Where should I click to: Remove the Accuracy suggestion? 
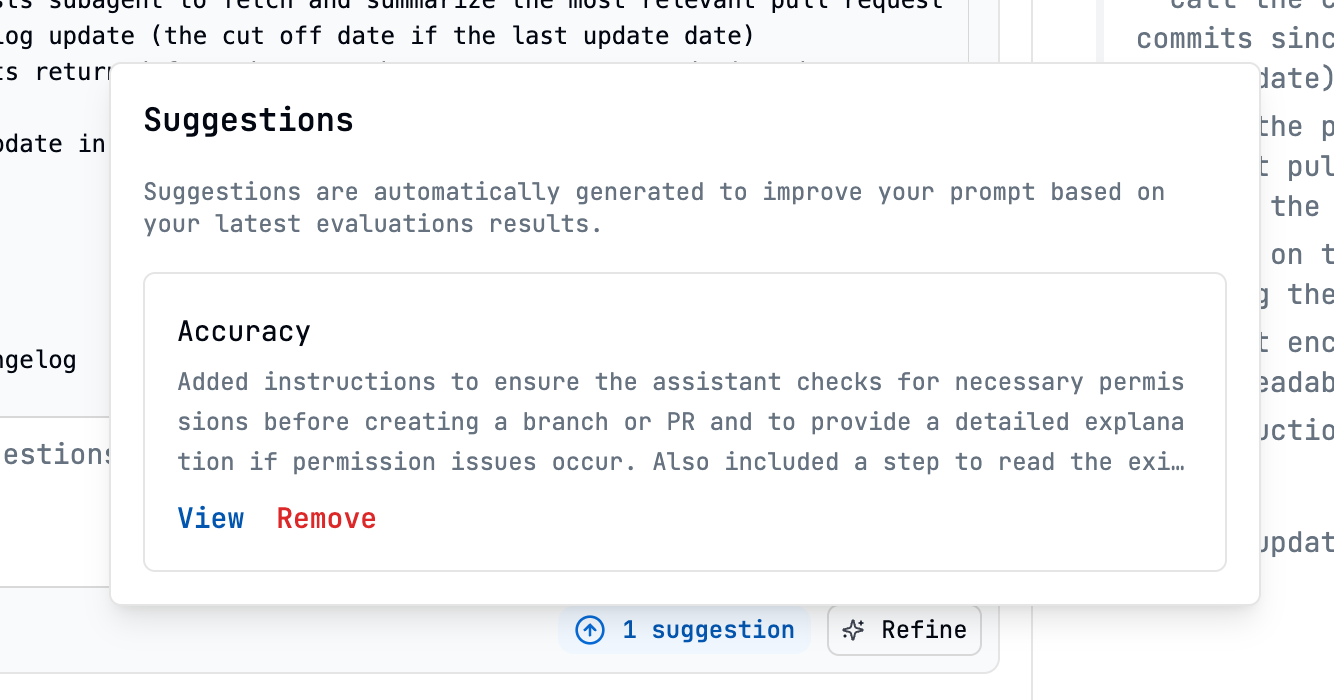(326, 518)
